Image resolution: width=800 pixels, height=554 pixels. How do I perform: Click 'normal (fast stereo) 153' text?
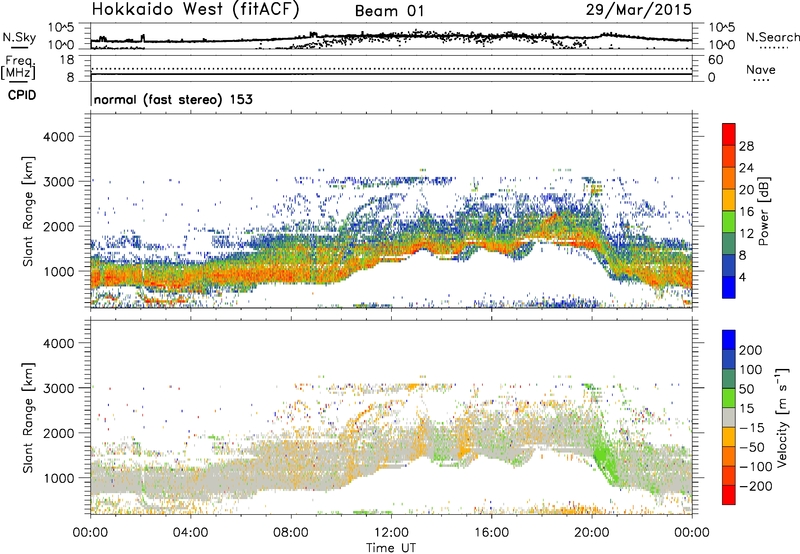click(173, 100)
